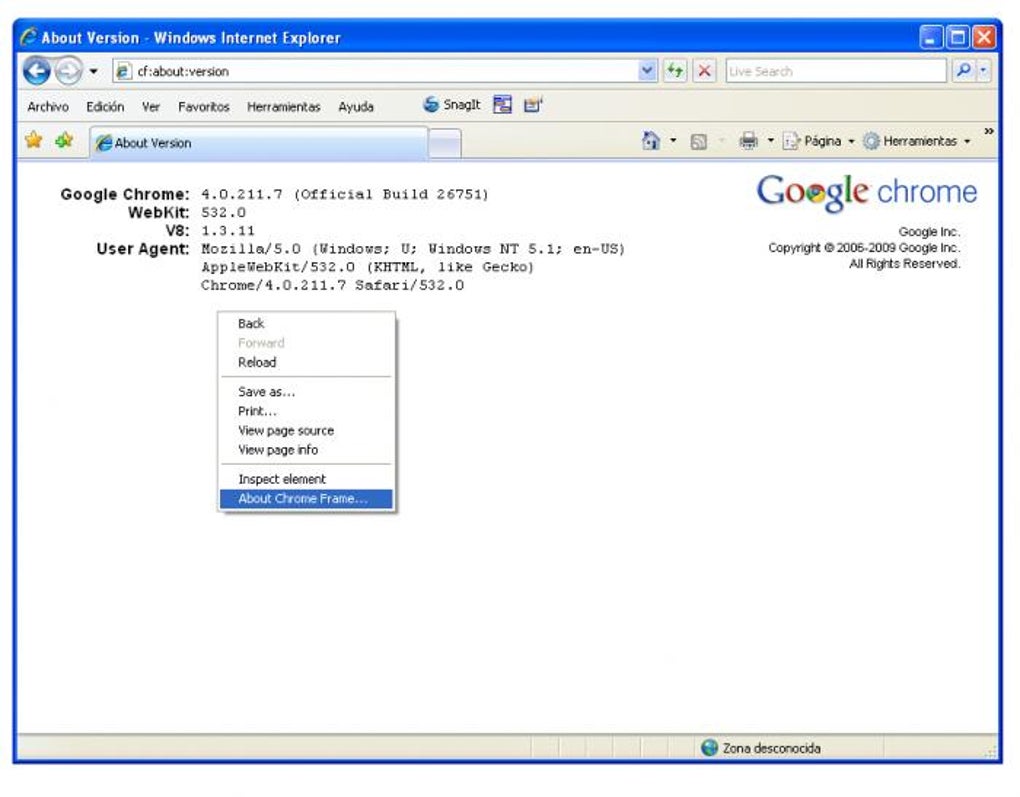Click WebKit version value 532.0
This screenshot has height=797, width=1020.
(x=223, y=213)
